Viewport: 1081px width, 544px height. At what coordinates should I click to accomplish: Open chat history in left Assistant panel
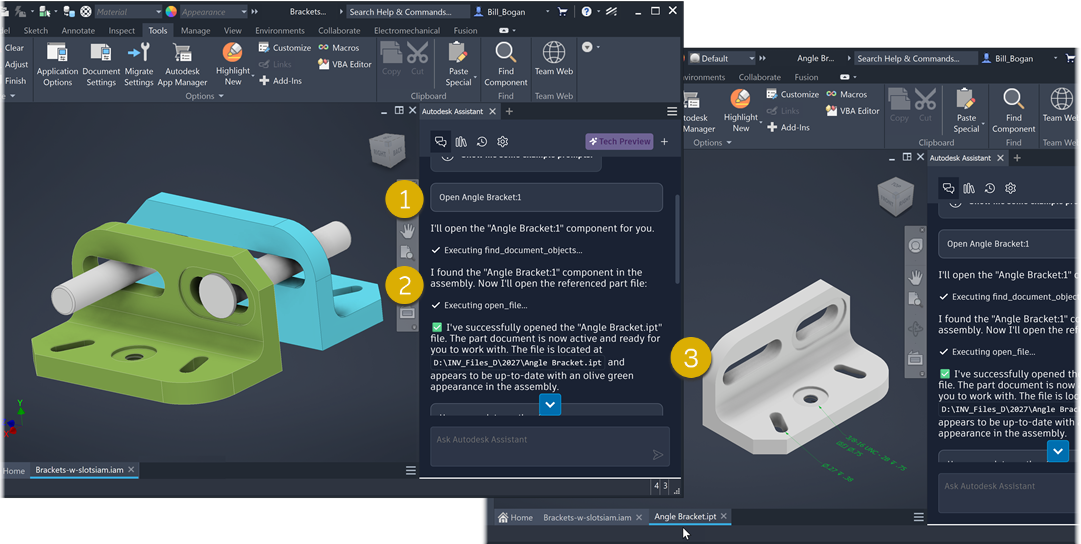482,141
